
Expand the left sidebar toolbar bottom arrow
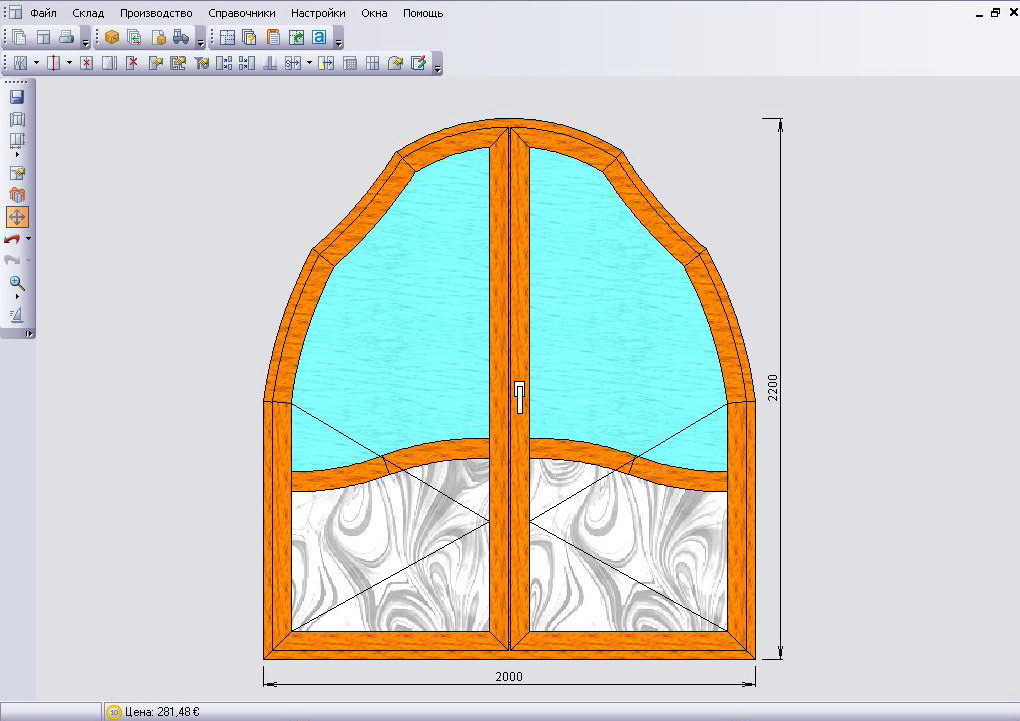[28, 333]
